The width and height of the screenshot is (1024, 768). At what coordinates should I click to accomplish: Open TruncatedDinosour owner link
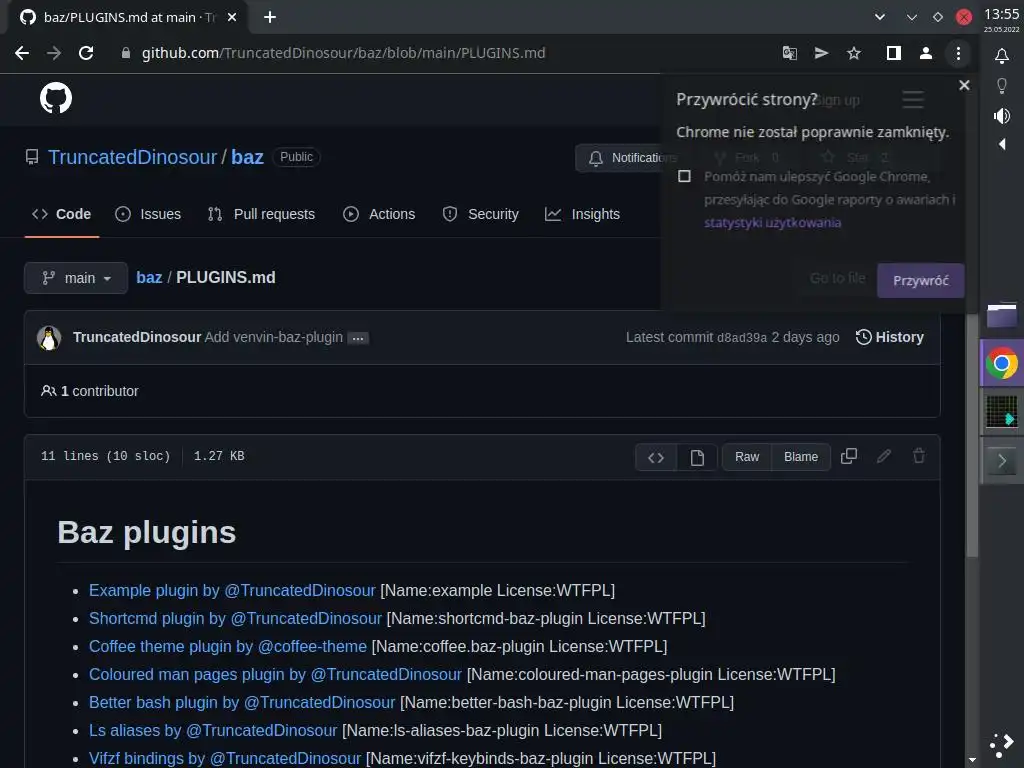[133, 157]
